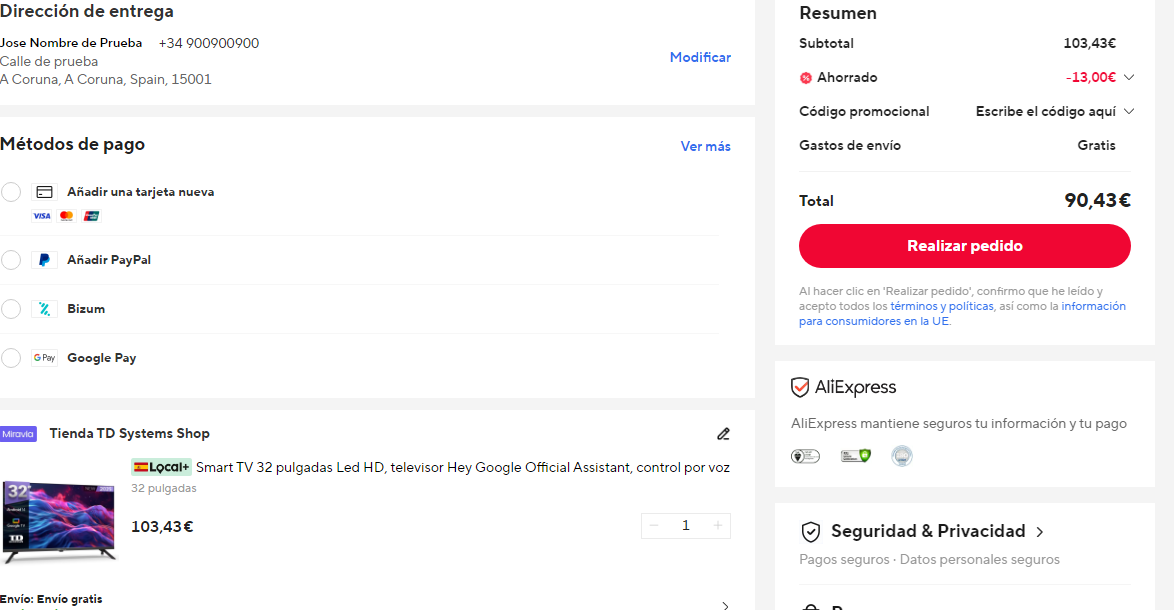
Task: Open 'términos y políticas' link
Action: coord(942,306)
